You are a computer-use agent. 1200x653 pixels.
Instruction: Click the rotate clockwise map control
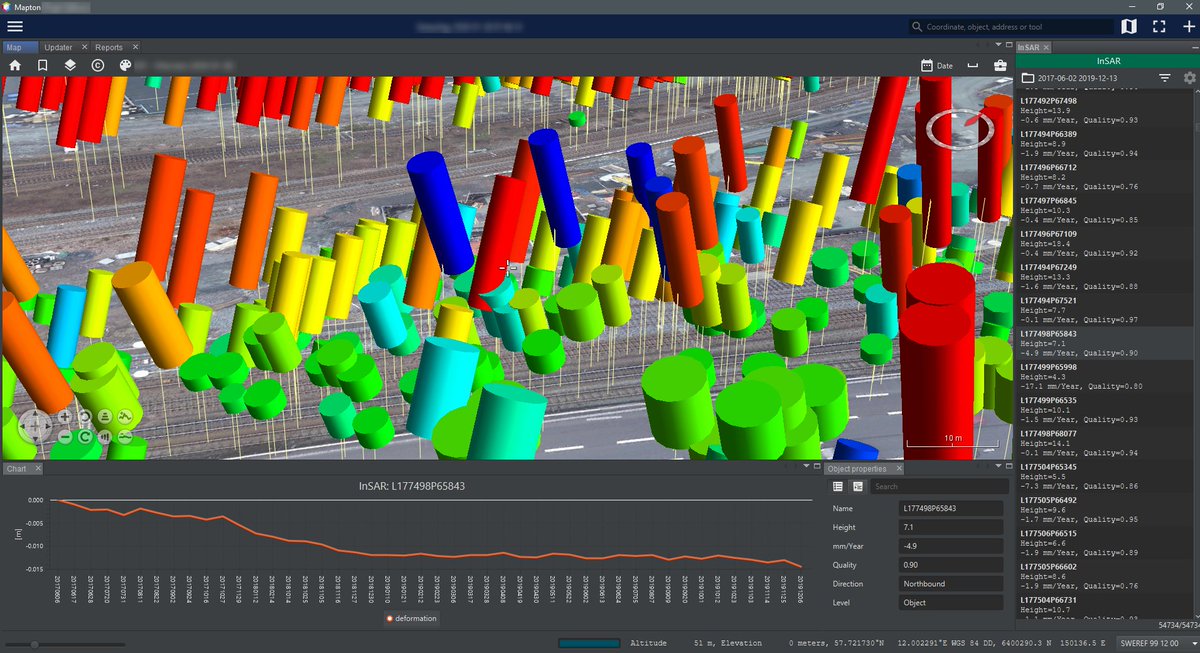85,437
